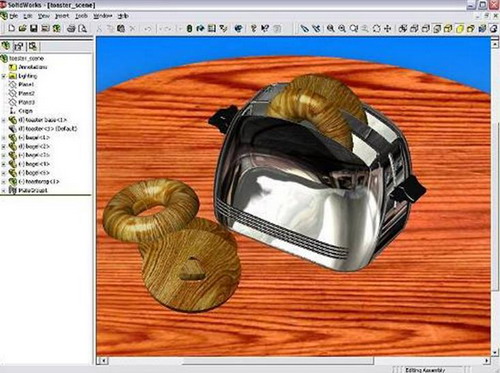Expand the MateGroup1 node
This screenshot has height=373, width=500.
(4, 191)
